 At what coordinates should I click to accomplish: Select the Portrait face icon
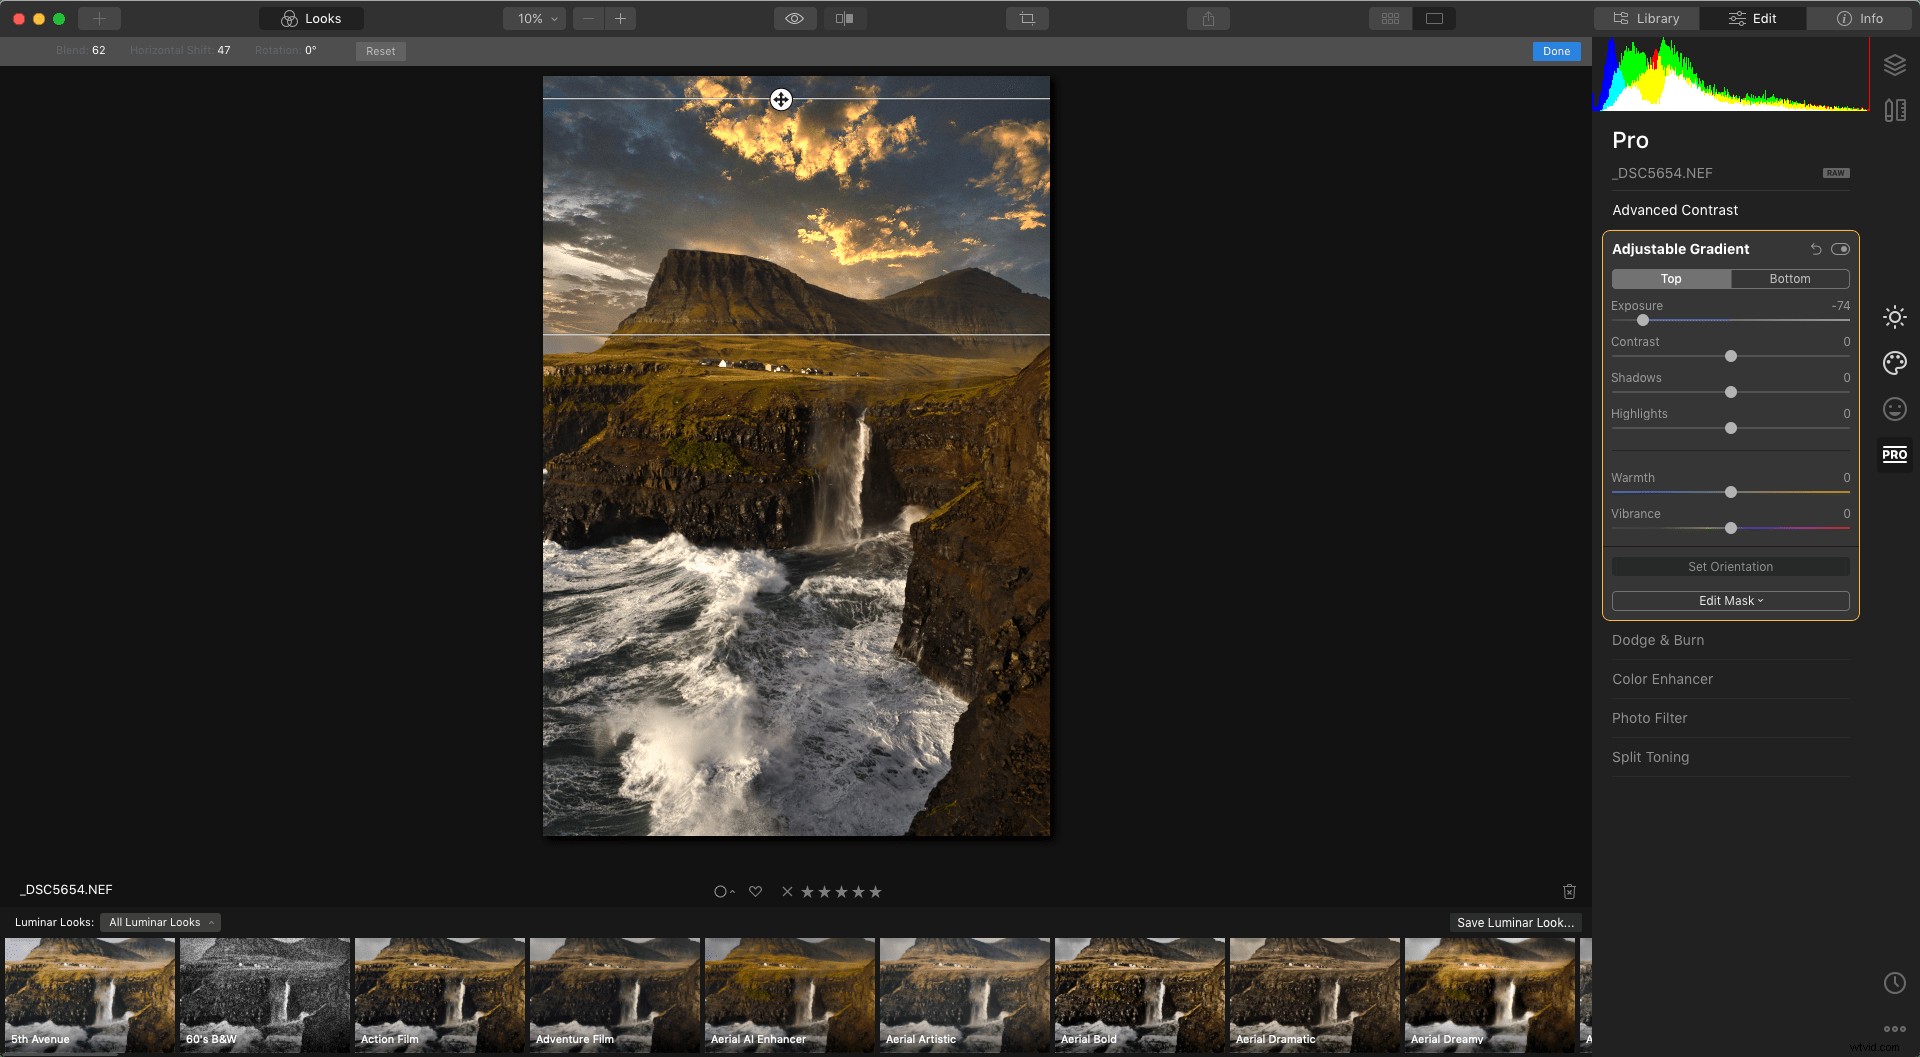pos(1895,409)
